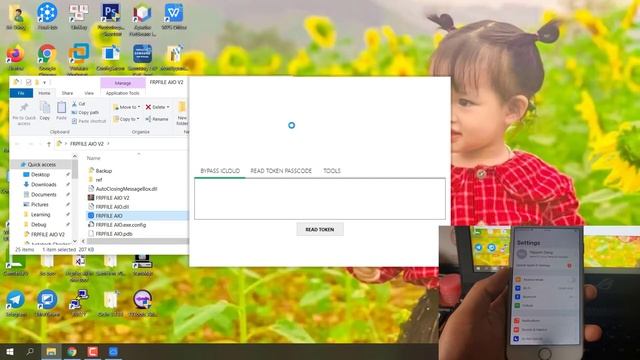
Task: Click navigation pane scroll up arrow
Action: [x=75, y=156]
